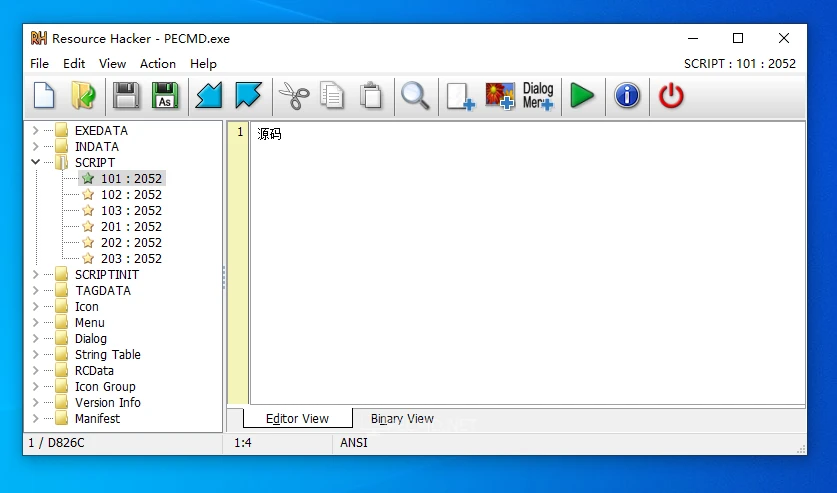Expand the Menu tree node
This screenshot has width=837, height=493.
point(35,322)
